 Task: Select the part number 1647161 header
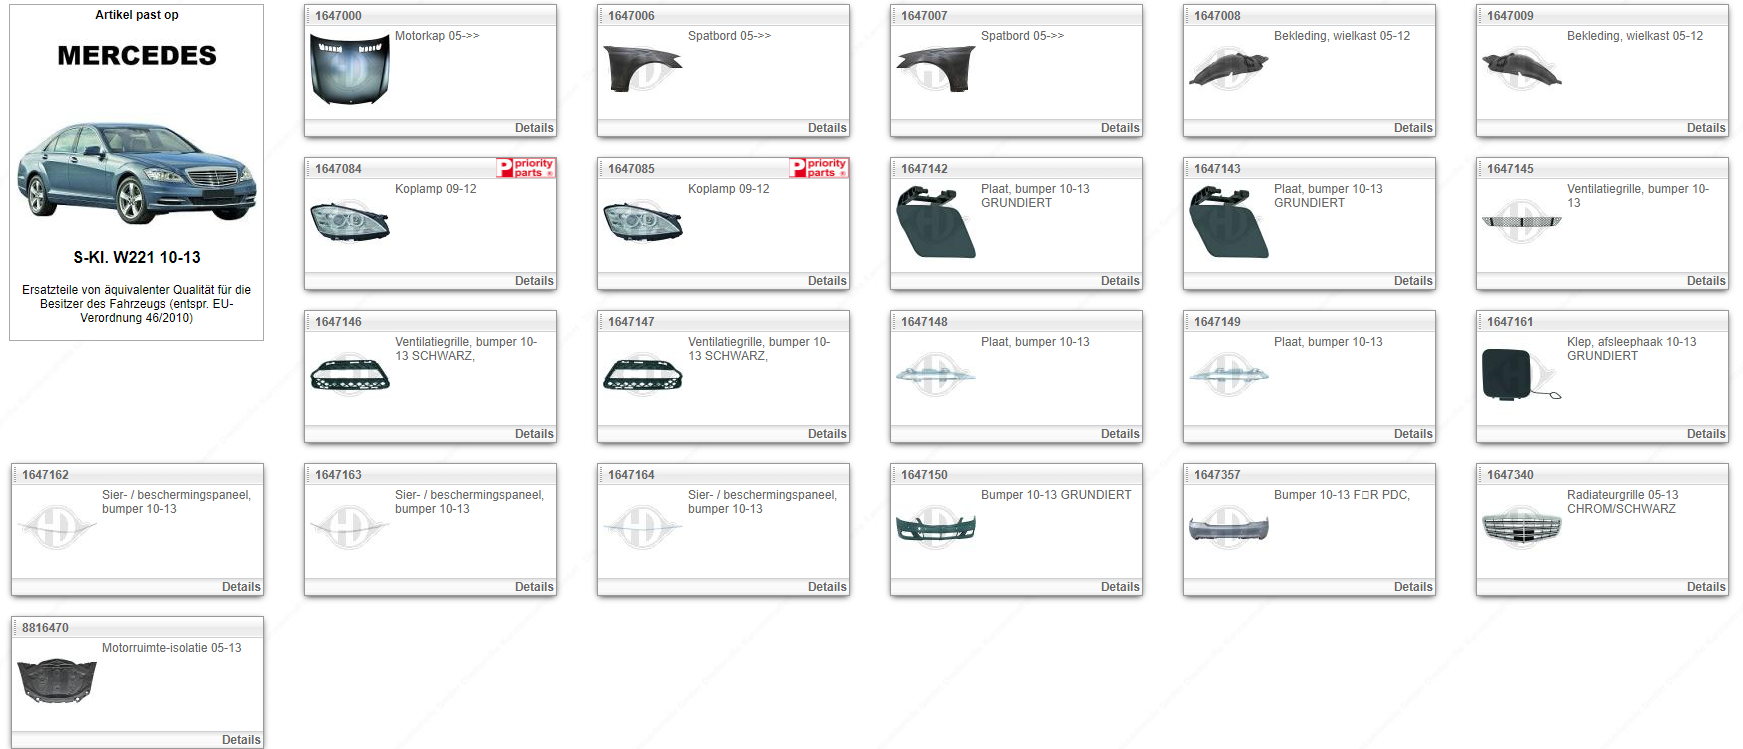click(1510, 322)
